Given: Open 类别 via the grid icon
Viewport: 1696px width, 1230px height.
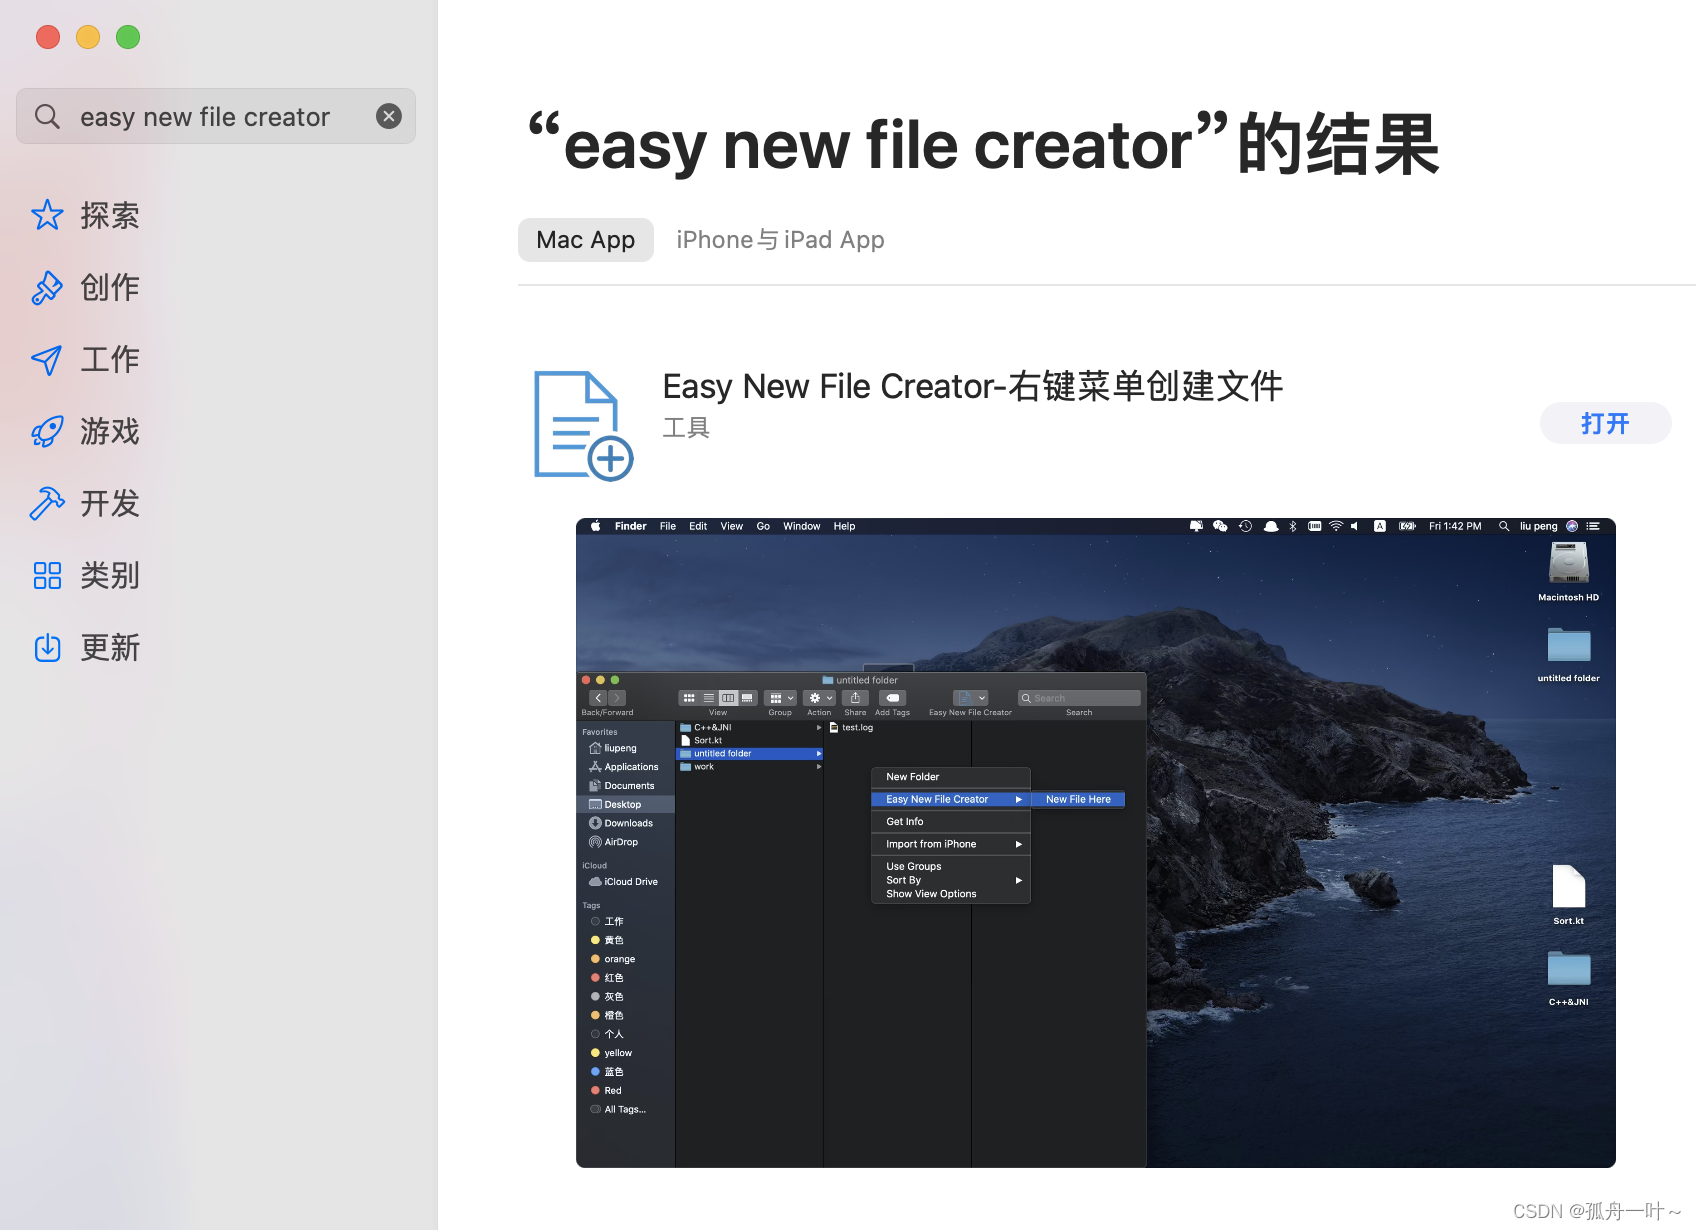Looking at the screenshot, I should click(x=47, y=575).
